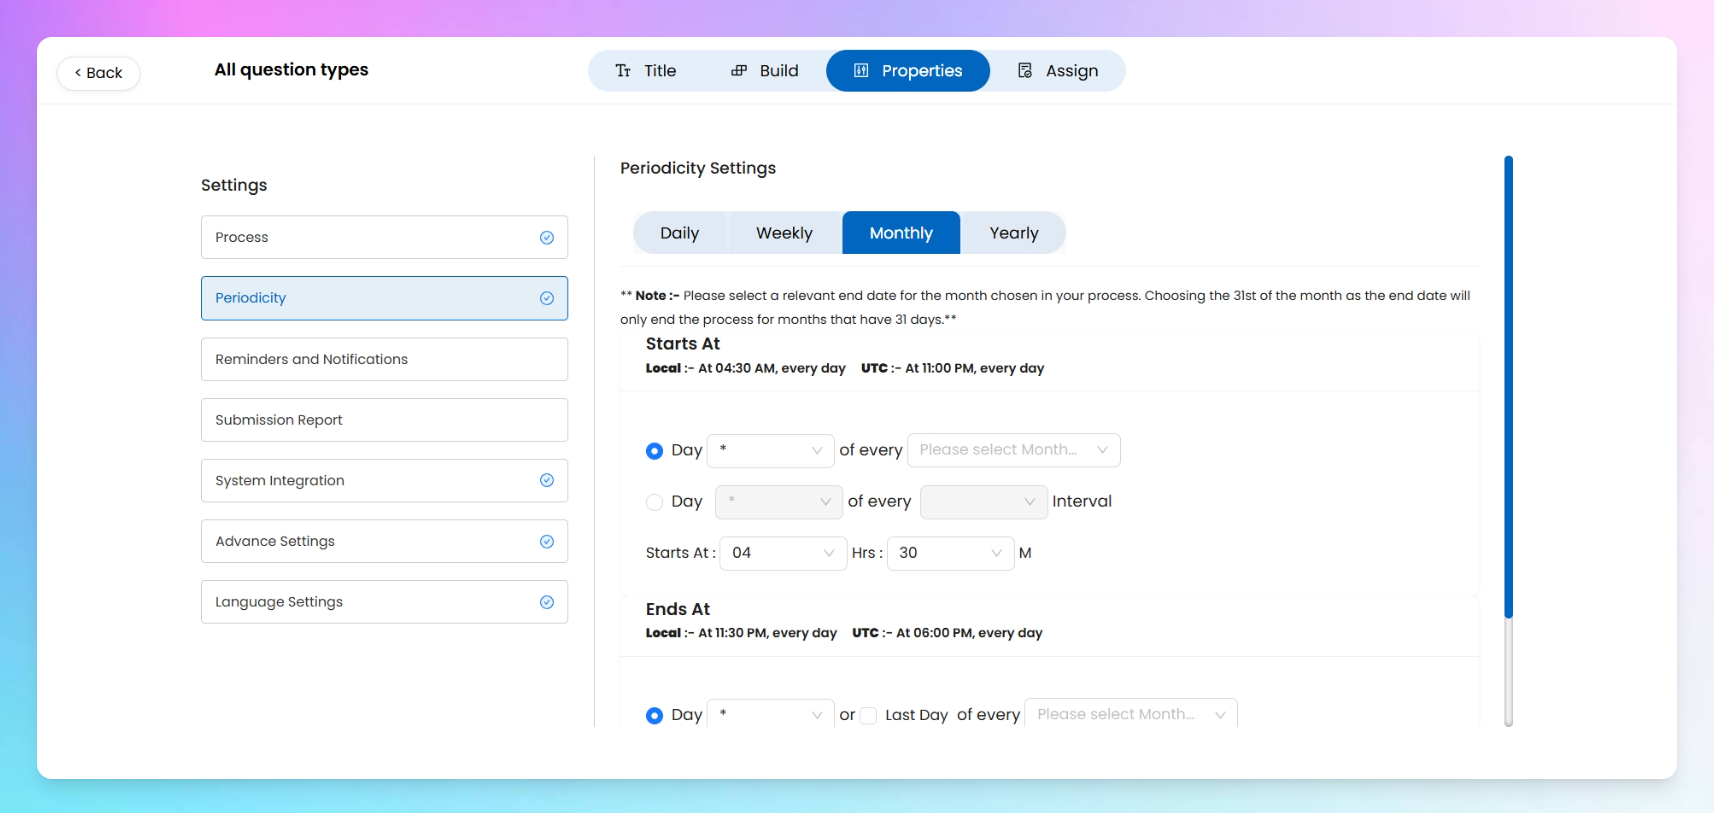
Task: Click the System Integration check icon
Action: pyautogui.click(x=547, y=481)
